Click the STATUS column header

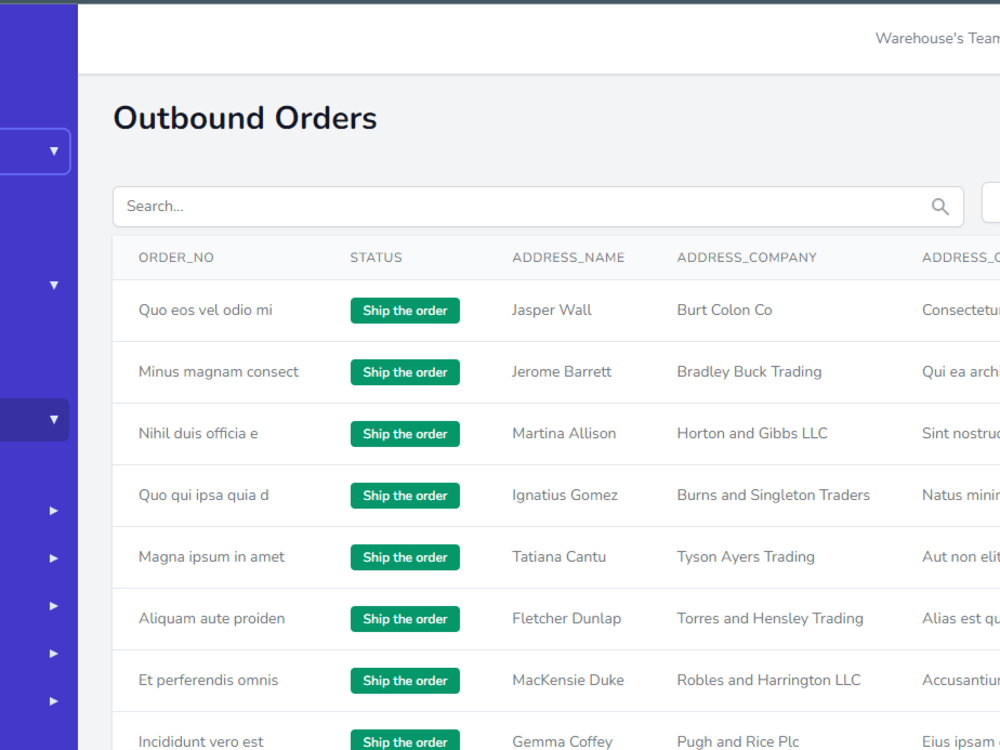(x=376, y=257)
